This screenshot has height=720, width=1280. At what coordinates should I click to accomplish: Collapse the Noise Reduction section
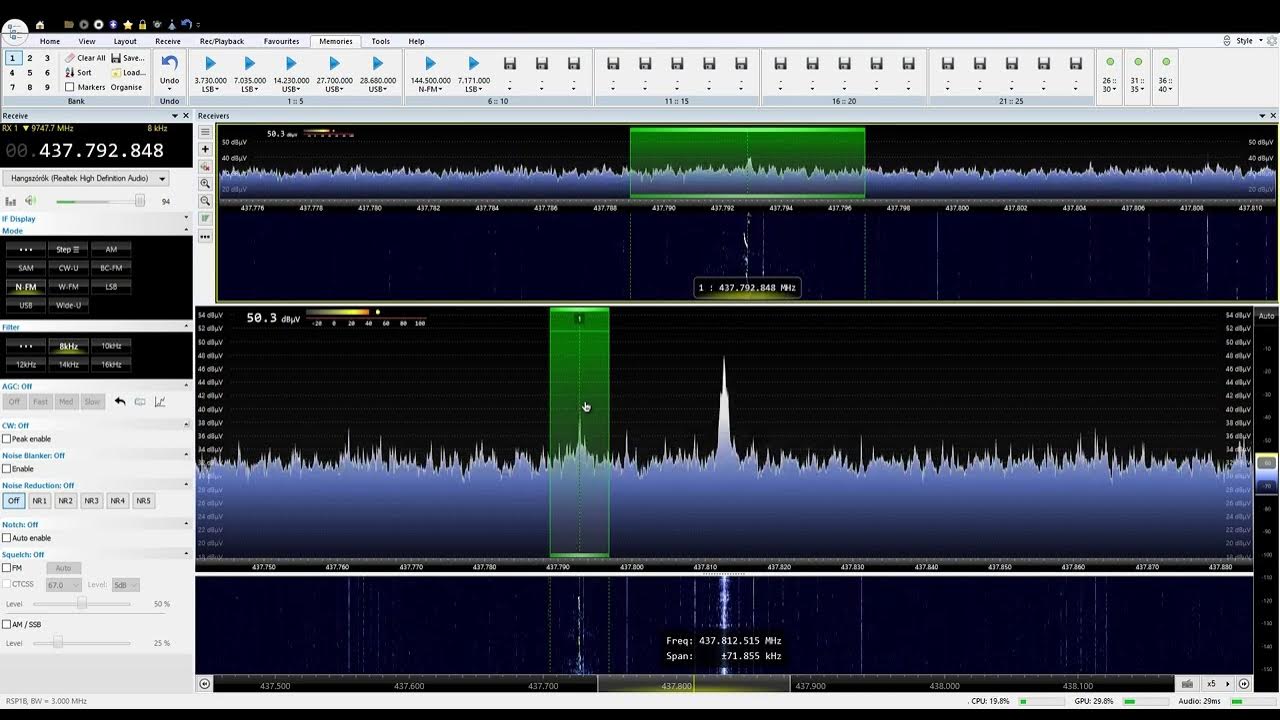click(x=186, y=485)
